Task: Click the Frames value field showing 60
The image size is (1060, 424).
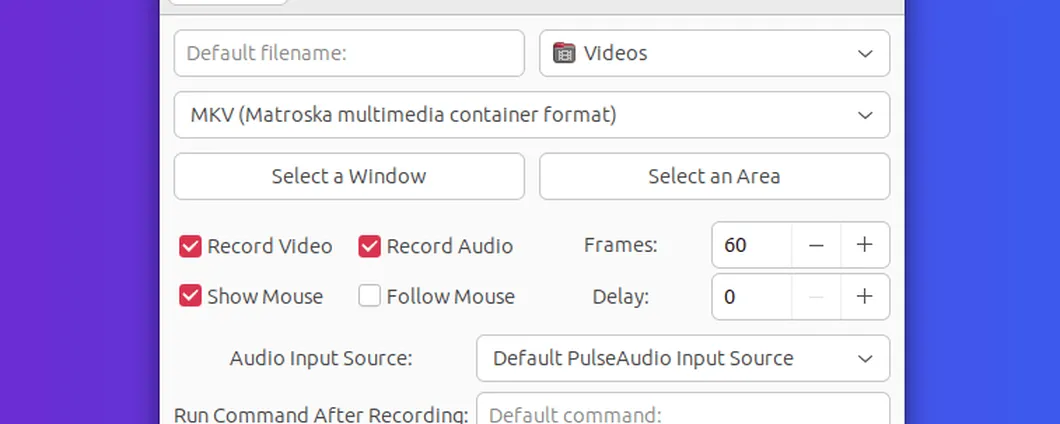Action: [x=752, y=245]
